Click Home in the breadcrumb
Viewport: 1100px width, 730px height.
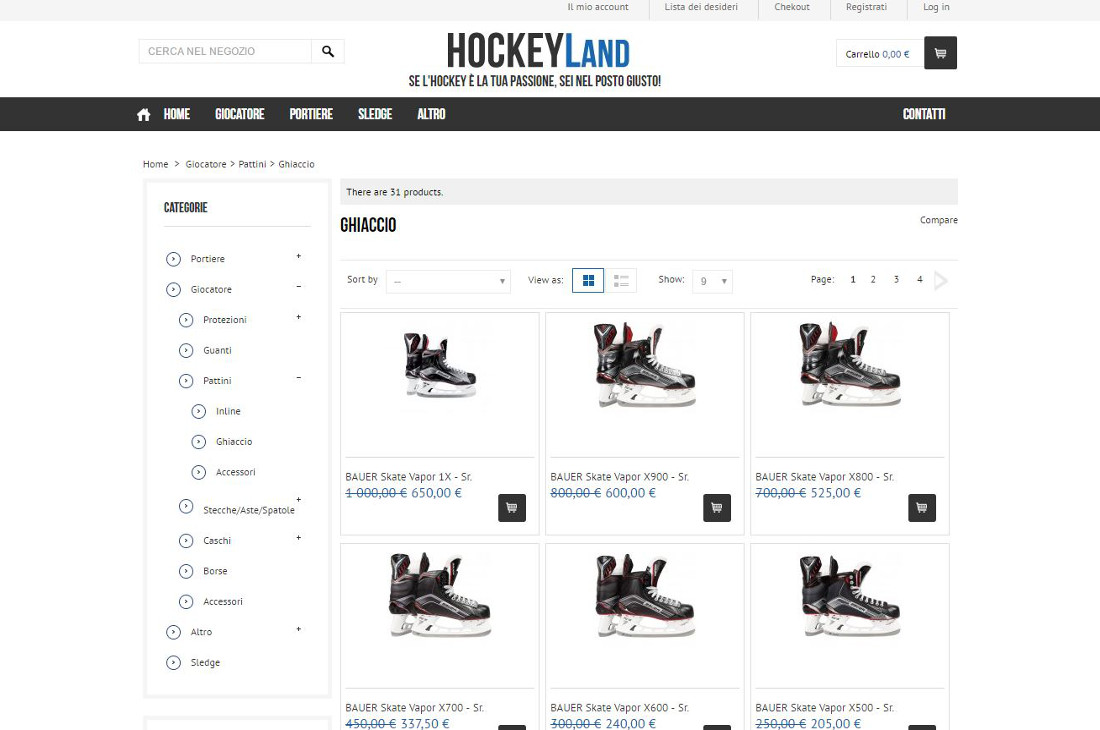(x=155, y=164)
